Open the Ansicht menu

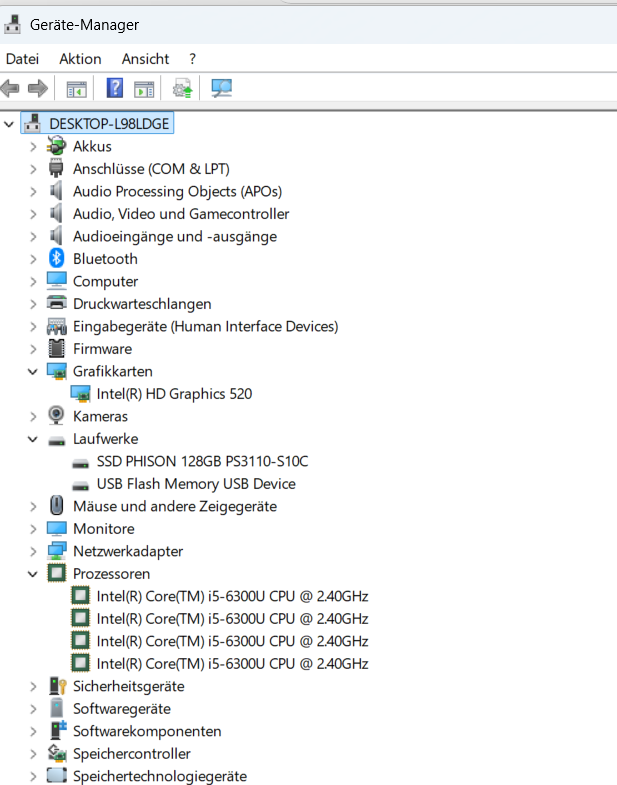145,59
